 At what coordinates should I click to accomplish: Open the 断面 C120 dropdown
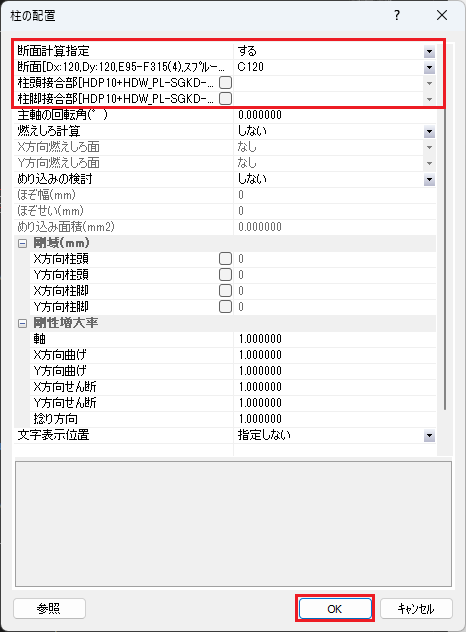coord(429,67)
